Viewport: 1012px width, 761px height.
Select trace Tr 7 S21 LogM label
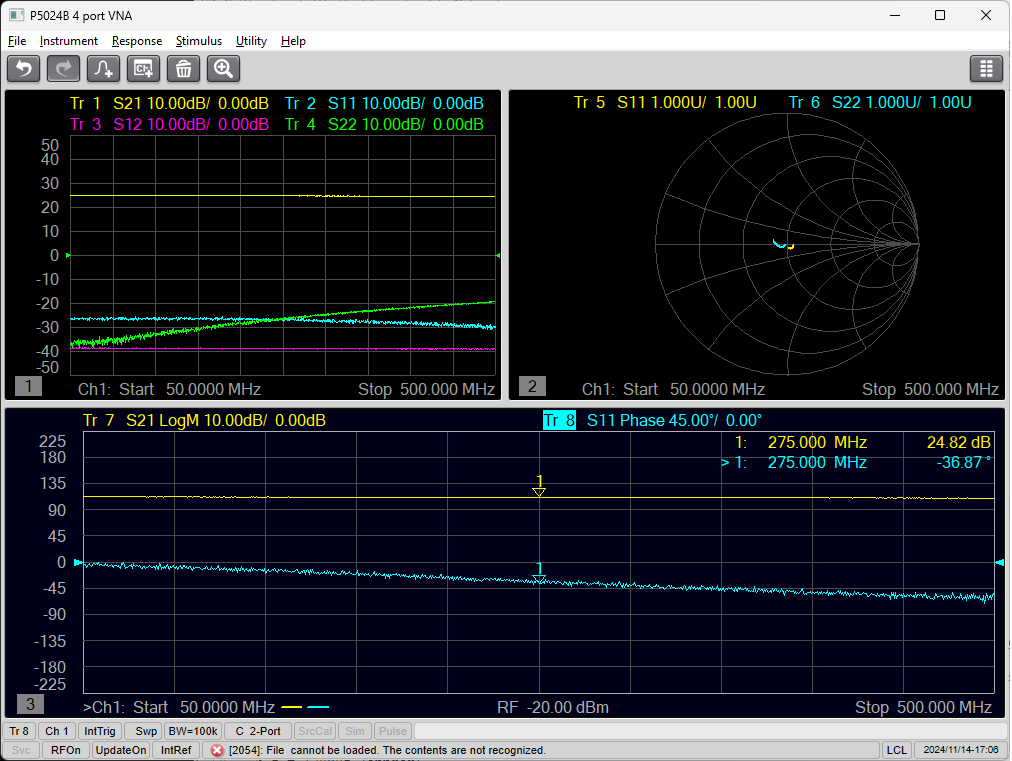(205, 420)
